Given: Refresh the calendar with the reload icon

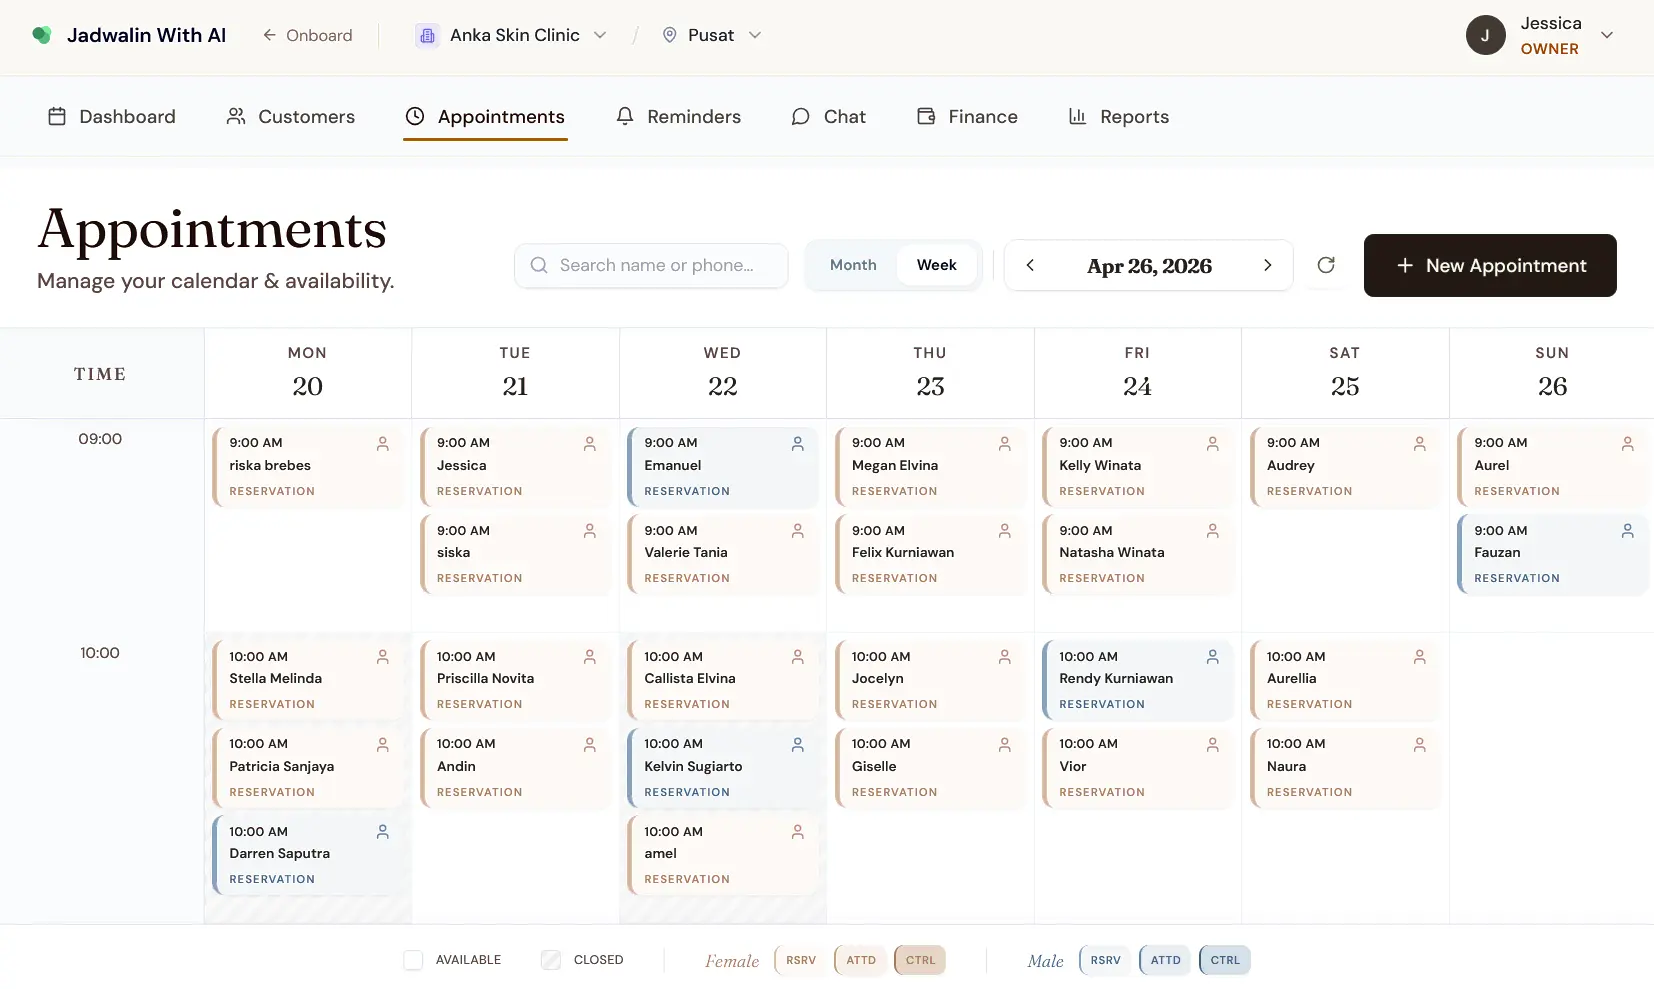Looking at the screenshot, I should pyautogui.click(x=1327, y=264).
